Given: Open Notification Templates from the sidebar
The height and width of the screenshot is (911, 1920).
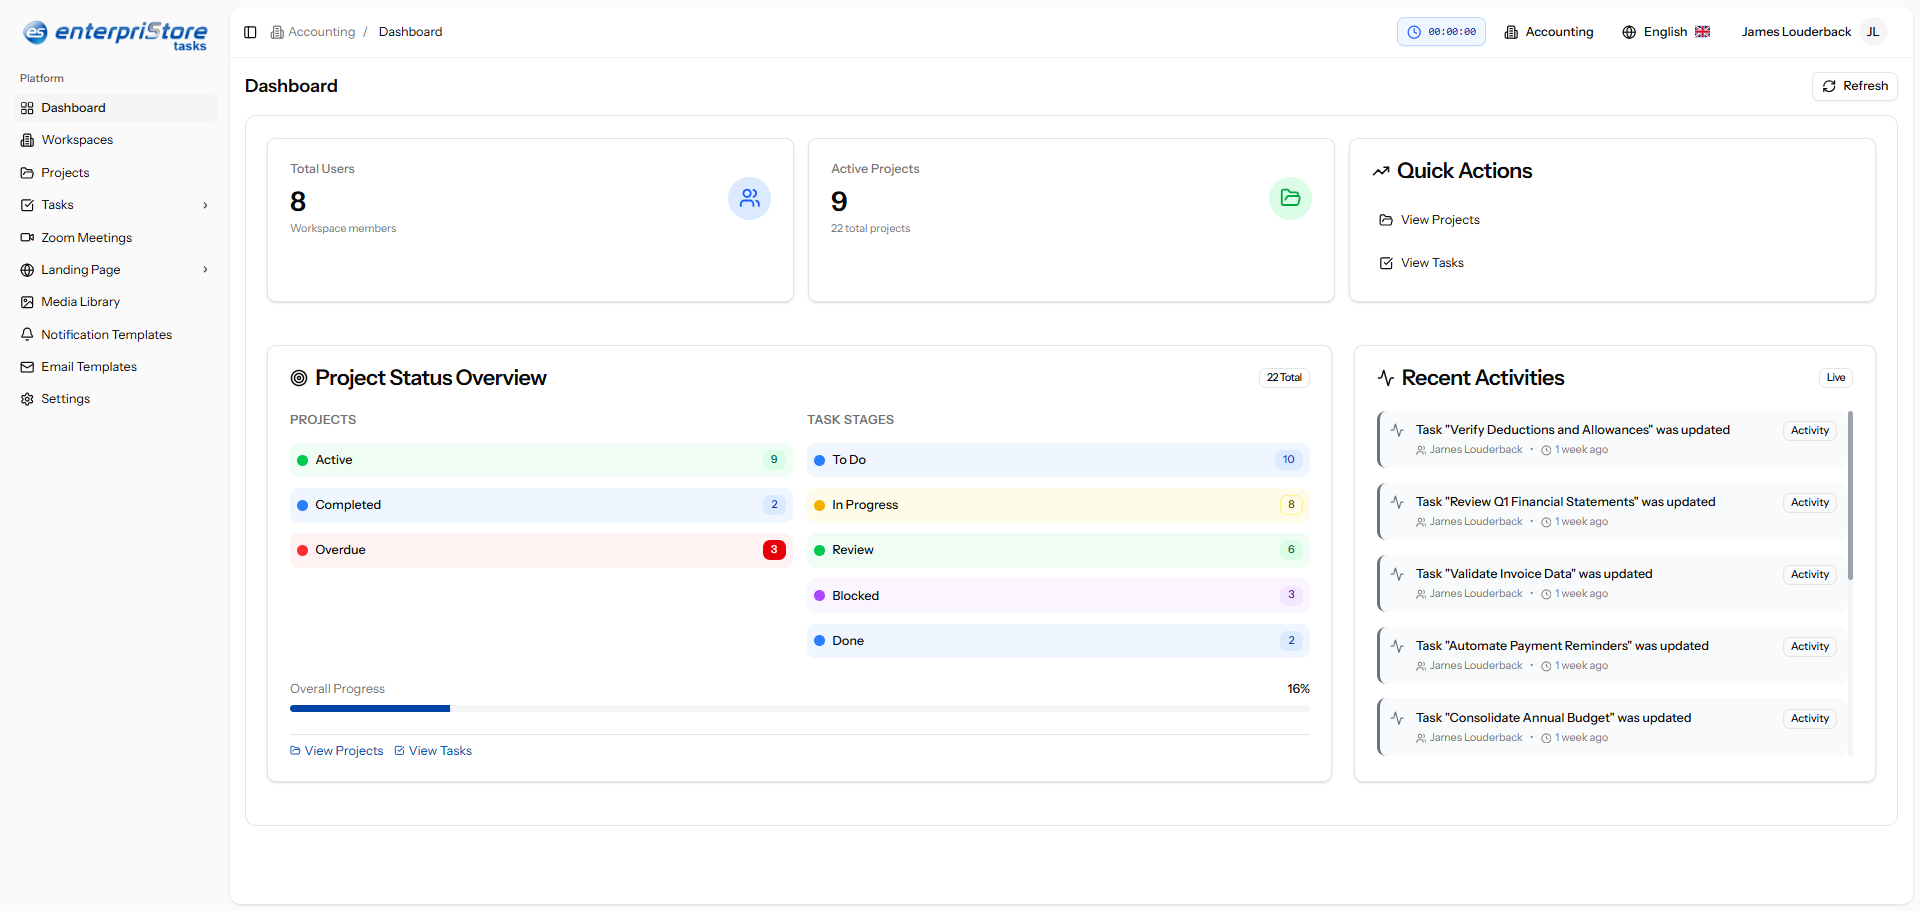Looking at the screenshot, I should coord(106,334).
